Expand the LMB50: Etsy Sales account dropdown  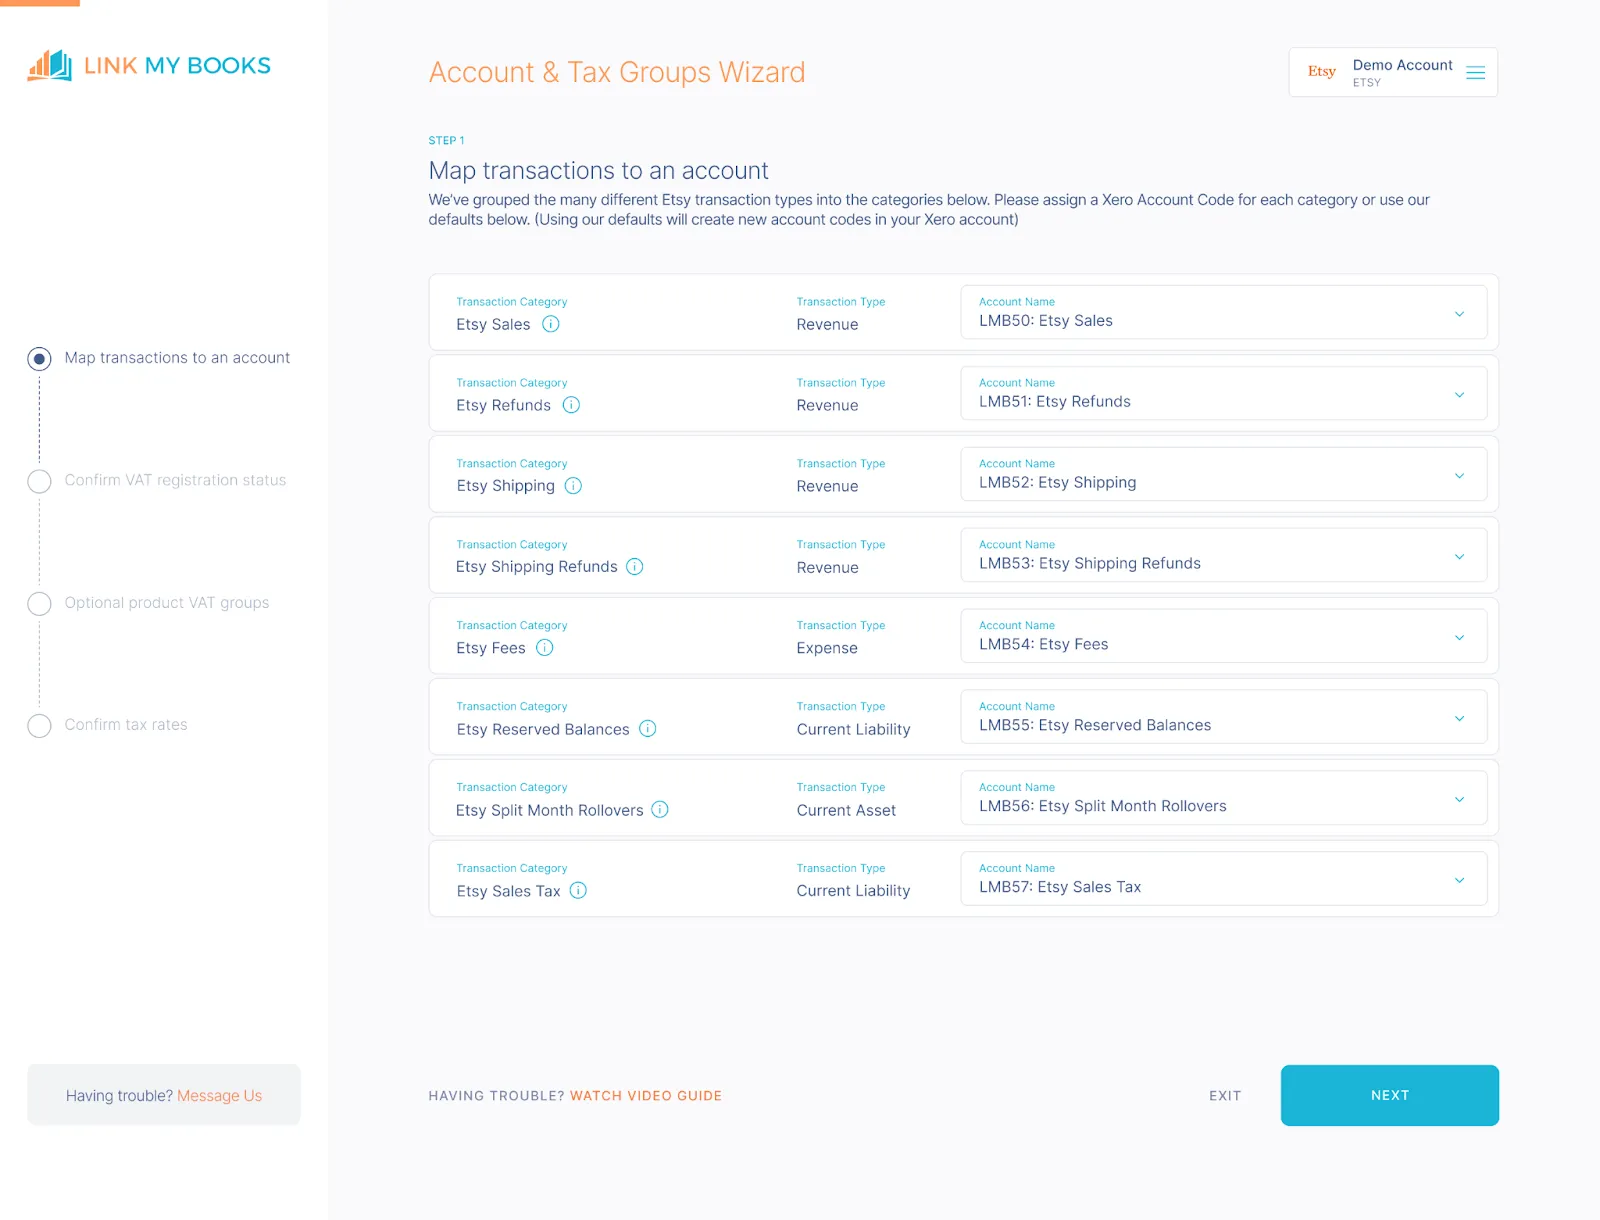[1223, 313]
